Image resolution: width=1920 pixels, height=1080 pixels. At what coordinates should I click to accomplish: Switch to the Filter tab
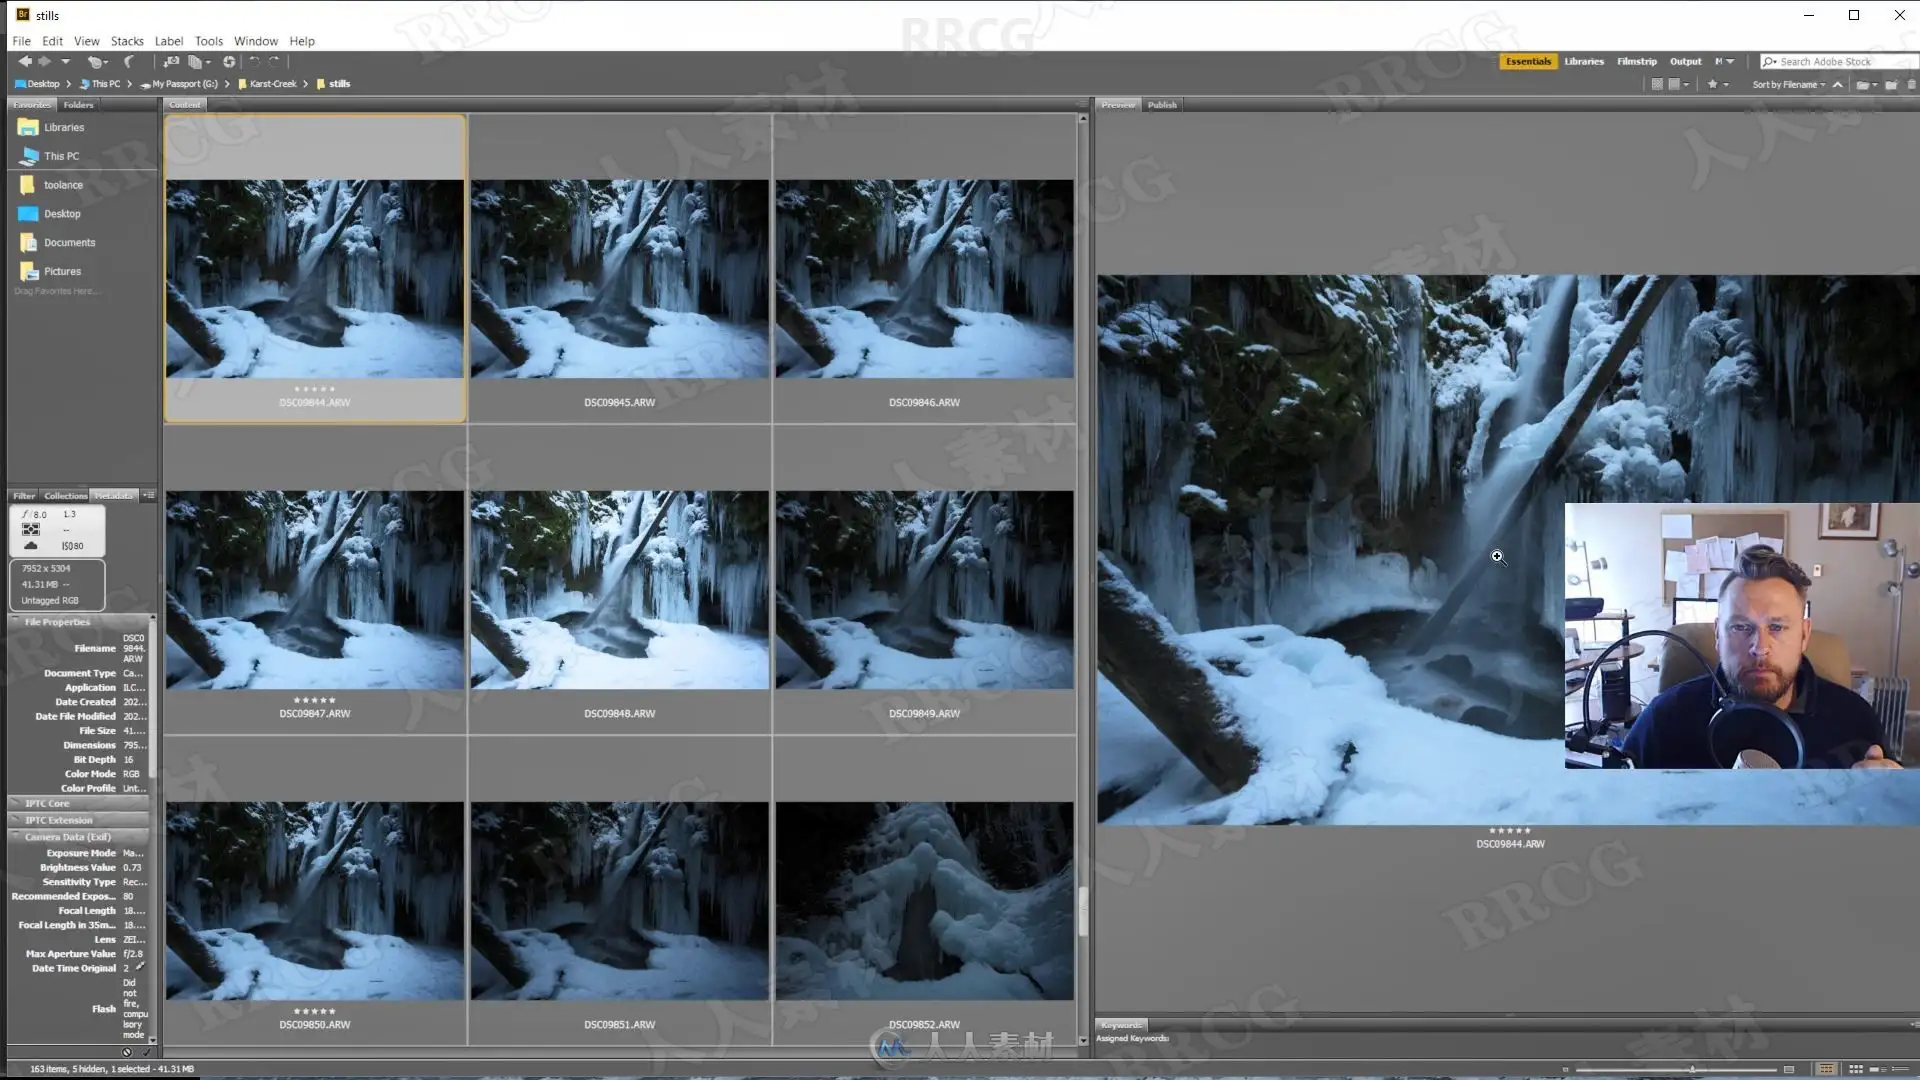point(24,496)
